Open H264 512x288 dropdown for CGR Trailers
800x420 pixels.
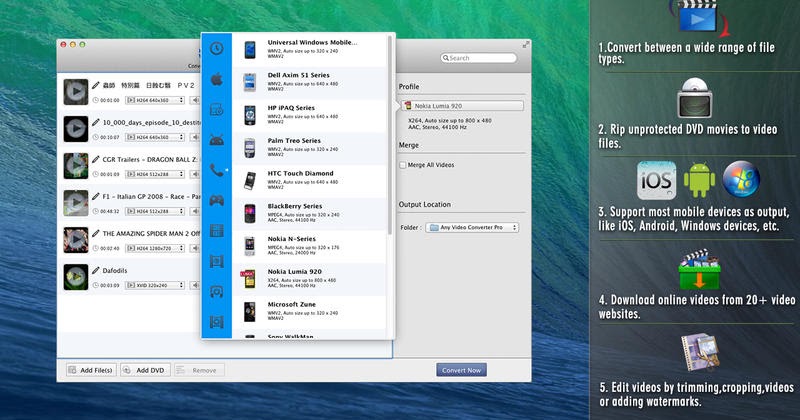click(x=155, y=175)
